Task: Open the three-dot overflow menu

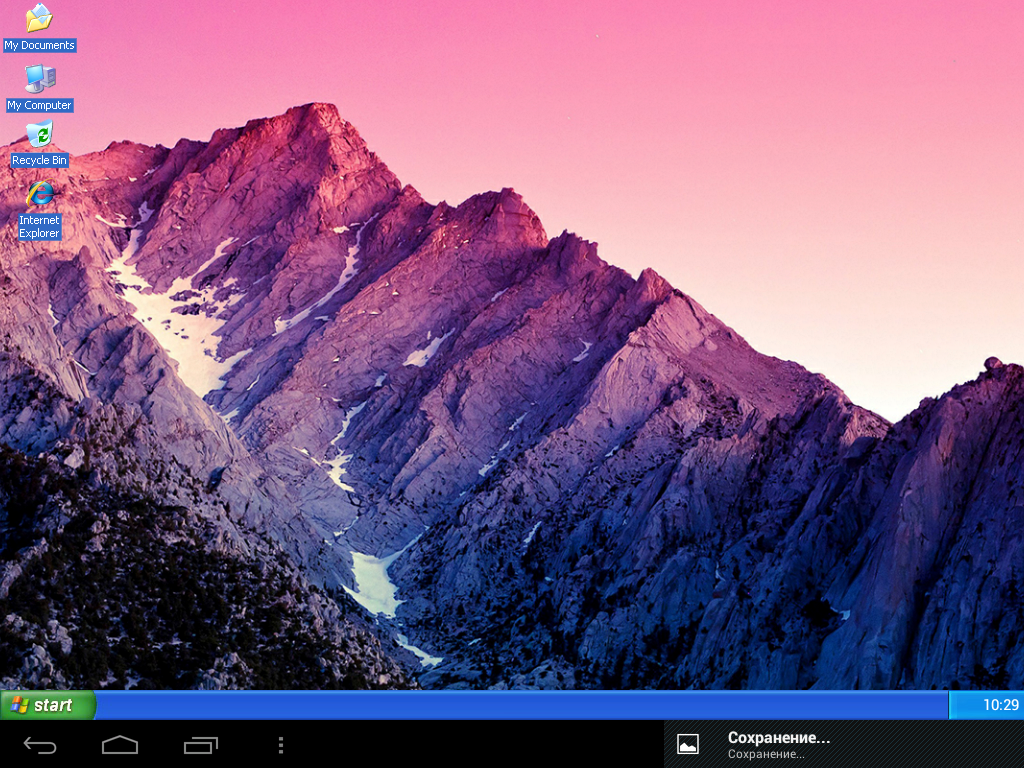Action: (281, 745)
